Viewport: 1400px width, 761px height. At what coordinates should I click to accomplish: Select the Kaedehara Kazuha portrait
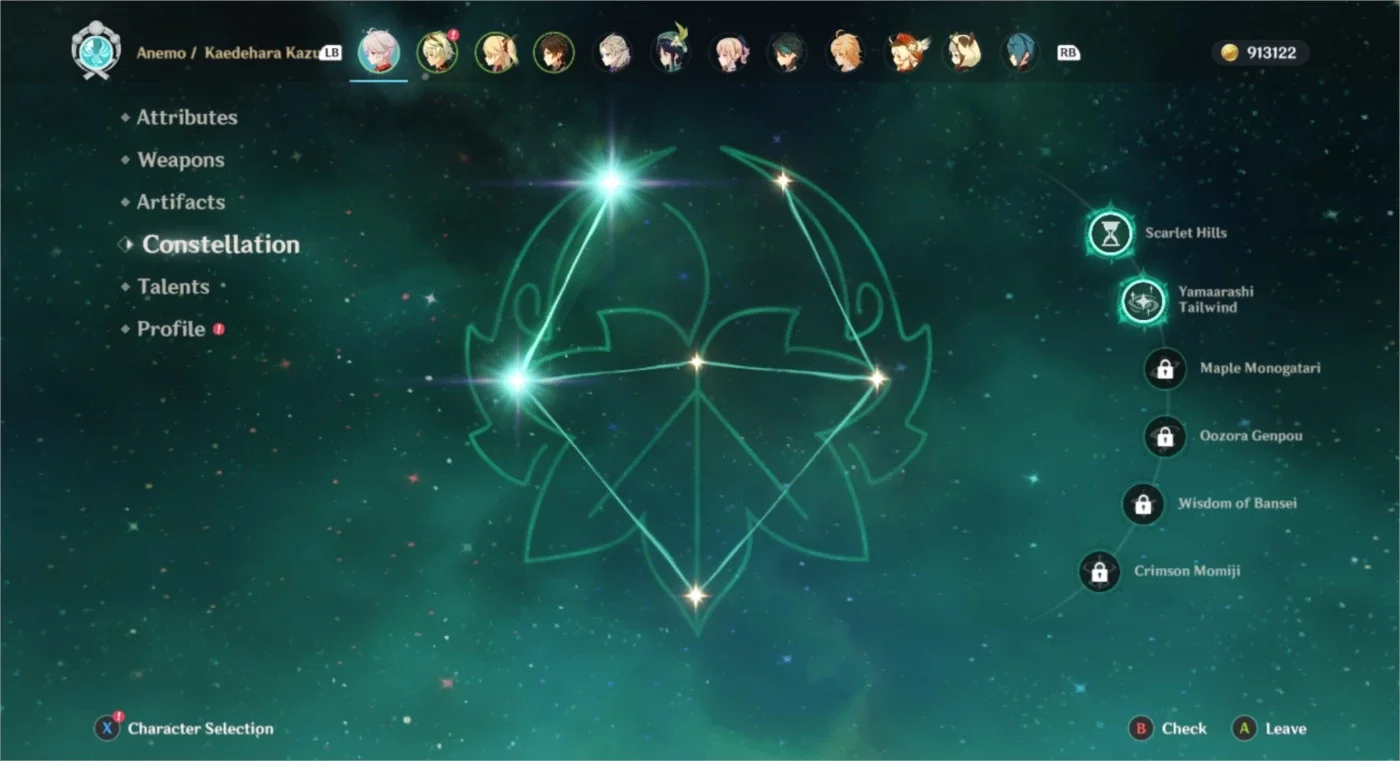[x=379, y=52]
